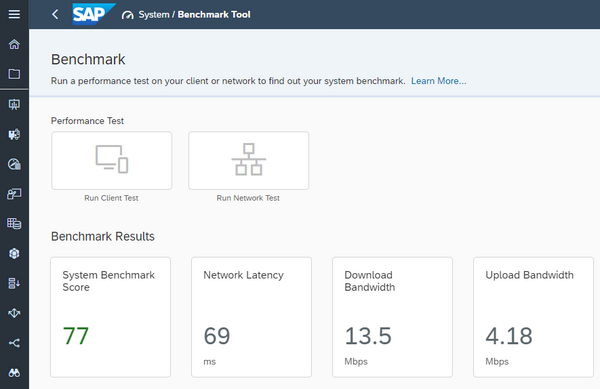
Task: Open the Connections share icon in sidebar
Action: (x=14, y=343)
